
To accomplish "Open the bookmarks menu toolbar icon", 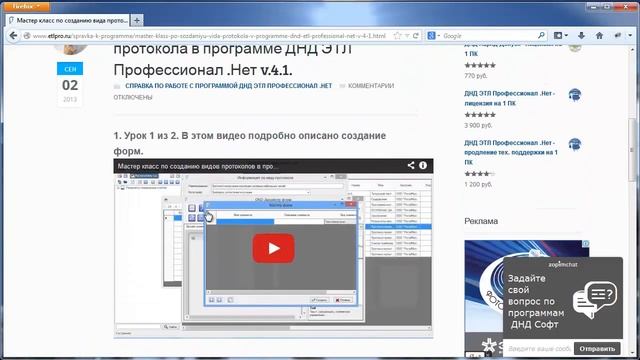I will (x=560, y=36).
